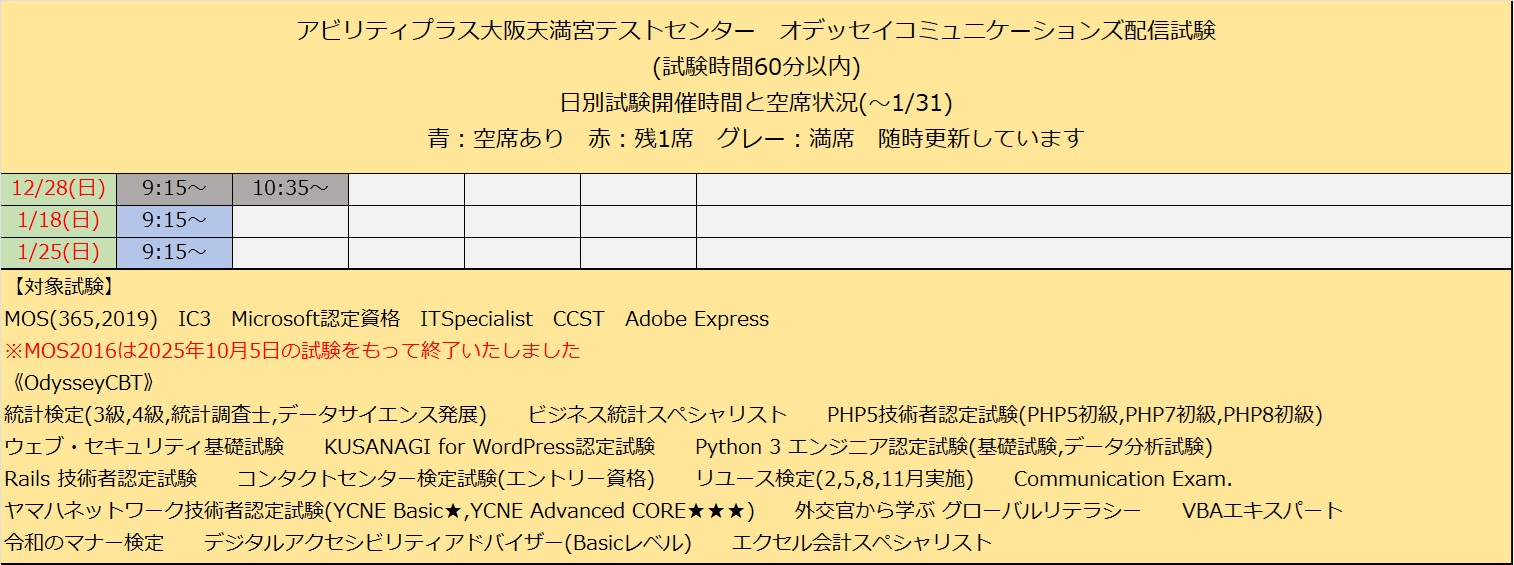The image size is (1514, 565).
Task: Click the 《OdysseyCBT》 section label
Action: [78, 383]
